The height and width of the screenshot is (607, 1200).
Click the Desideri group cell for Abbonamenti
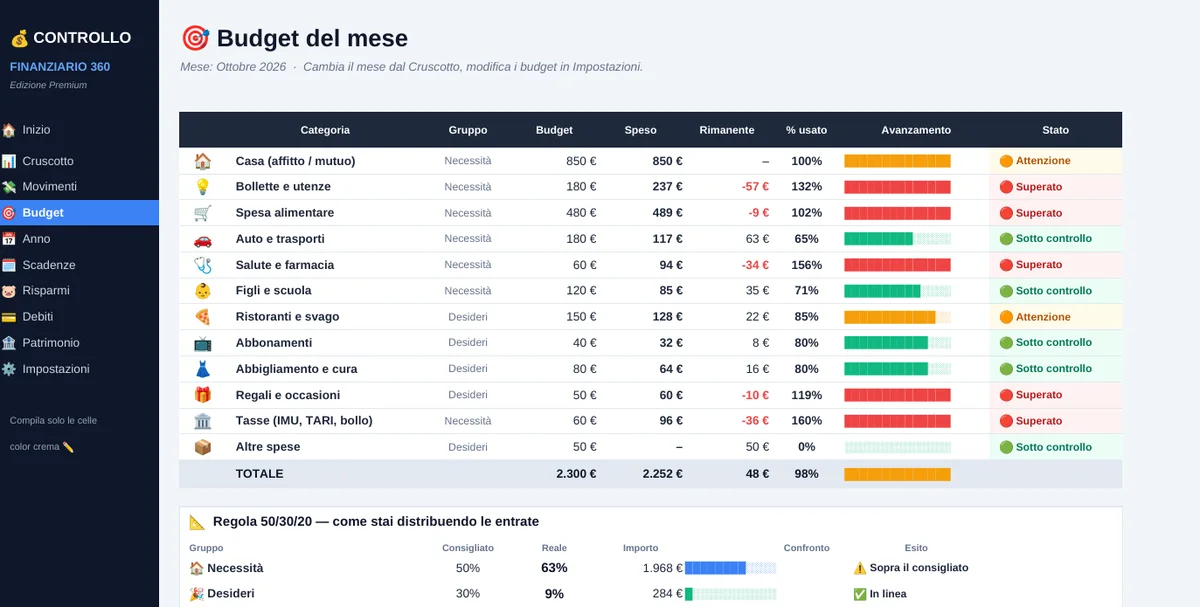click(x=468, y=343)
